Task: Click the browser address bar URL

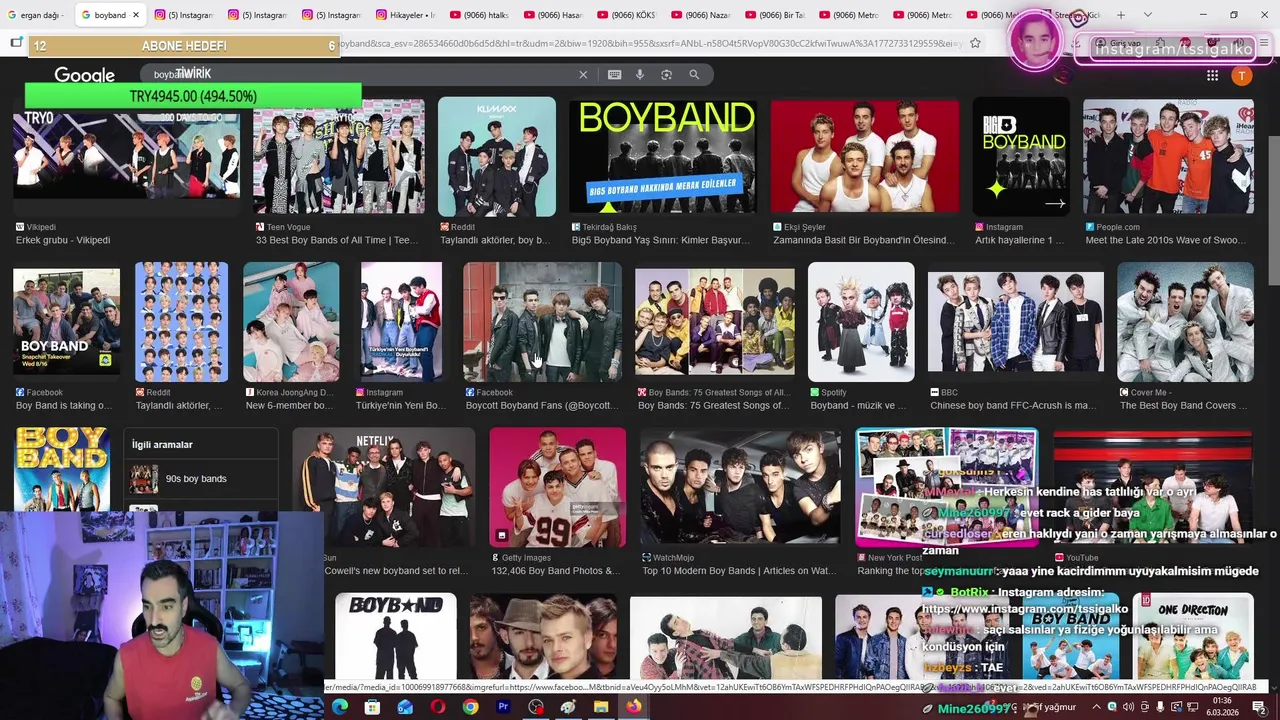Action: (x=650, y=43)
